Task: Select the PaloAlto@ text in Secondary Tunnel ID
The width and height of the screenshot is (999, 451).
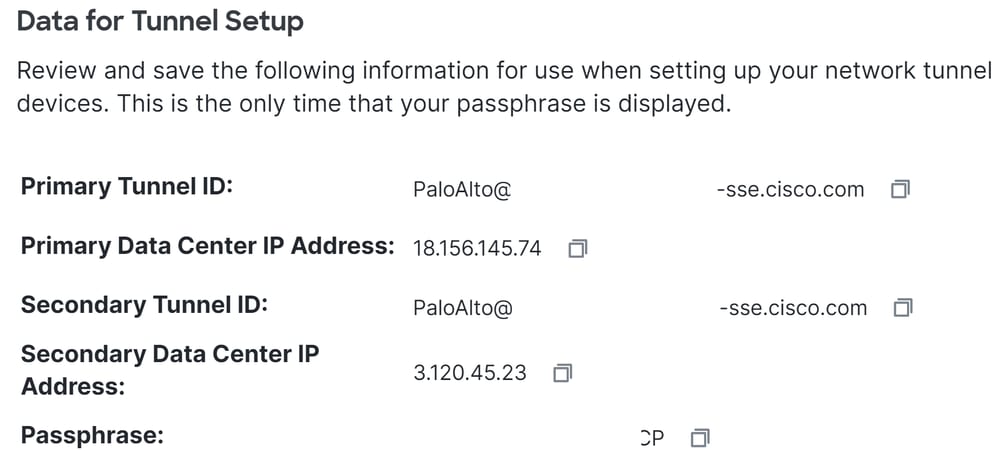Action: click(x=463, y=308)
